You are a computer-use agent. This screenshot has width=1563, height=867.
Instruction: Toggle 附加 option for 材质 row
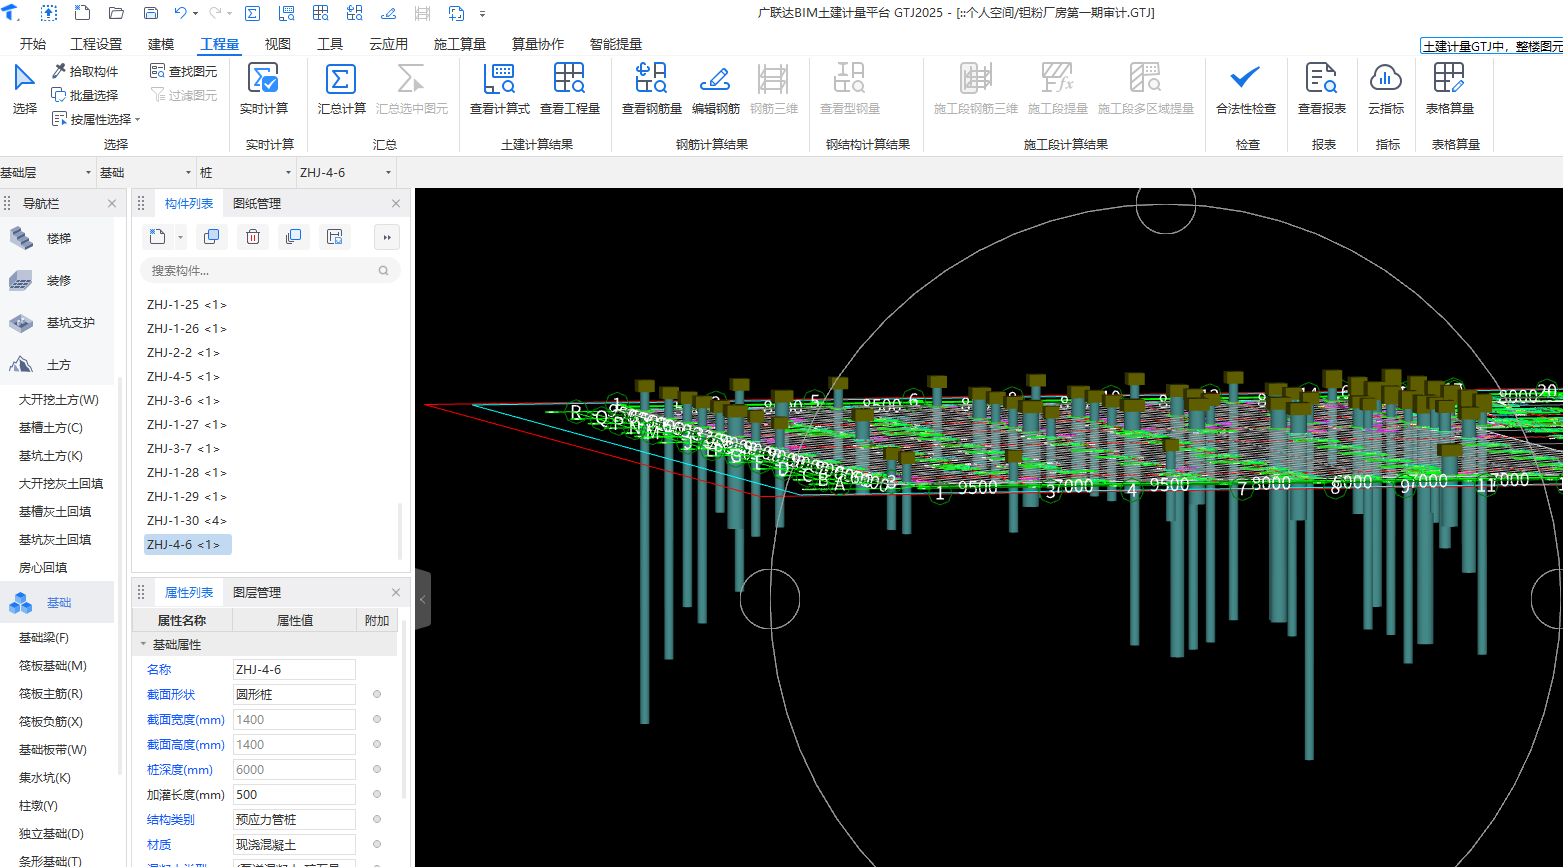coord(377,844)
